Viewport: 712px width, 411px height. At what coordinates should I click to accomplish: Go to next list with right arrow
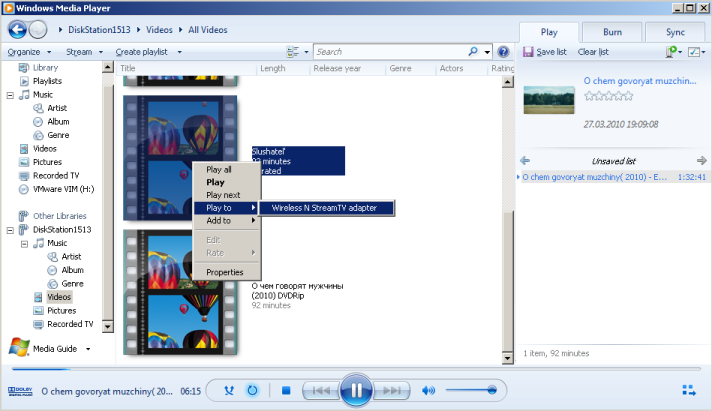[x=702, y=161]
